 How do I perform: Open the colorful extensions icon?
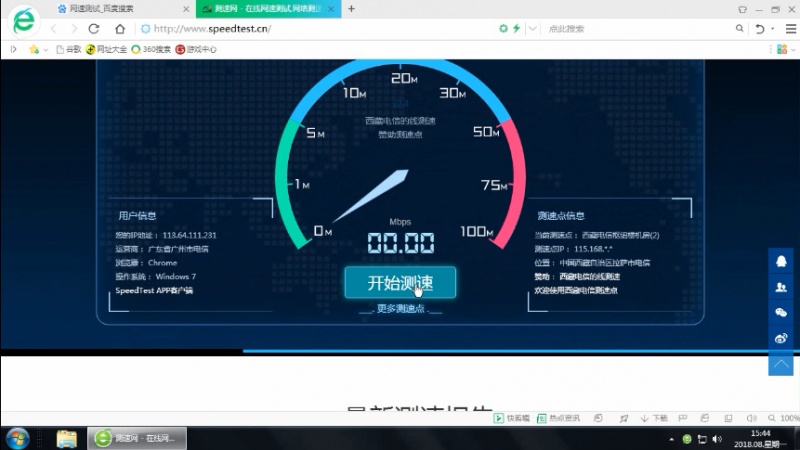[782, 49]
